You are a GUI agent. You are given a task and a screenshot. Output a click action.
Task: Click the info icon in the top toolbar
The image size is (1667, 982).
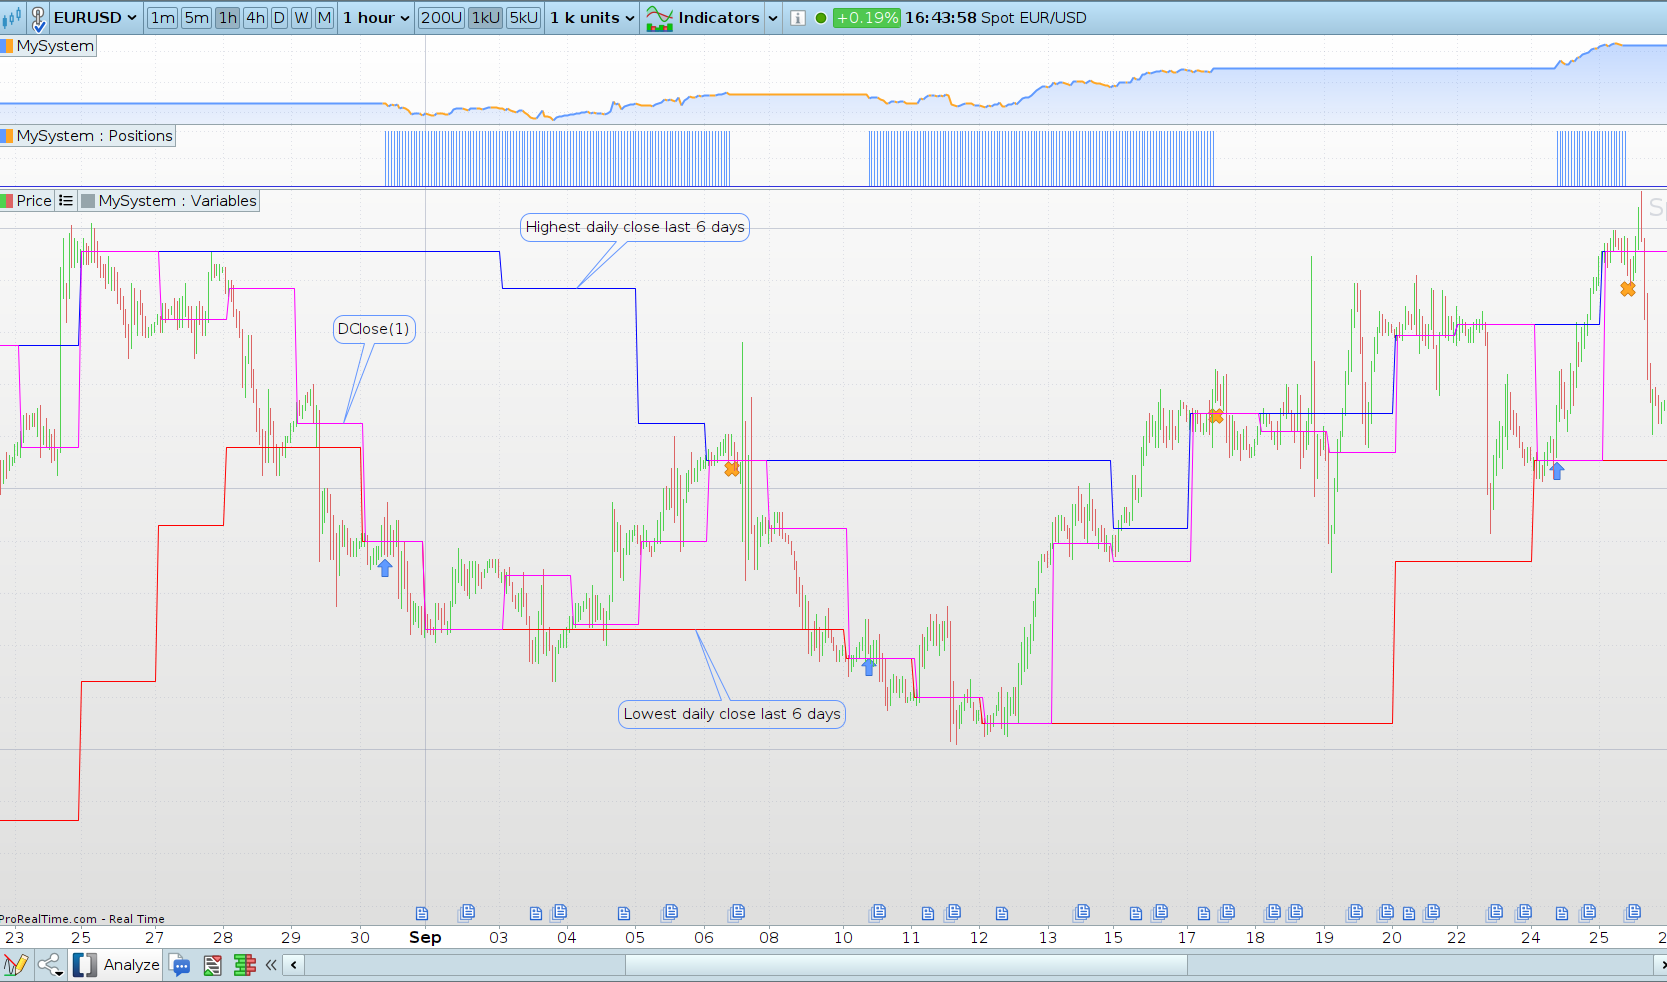798,18
